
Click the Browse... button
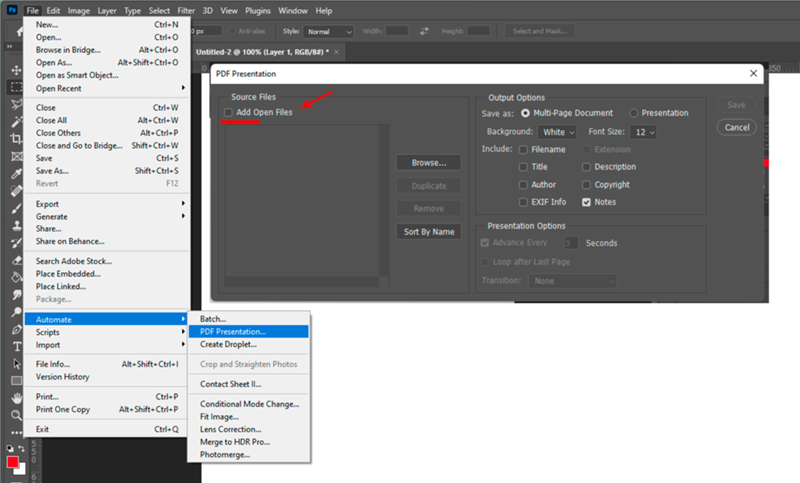tap(429, 163)
